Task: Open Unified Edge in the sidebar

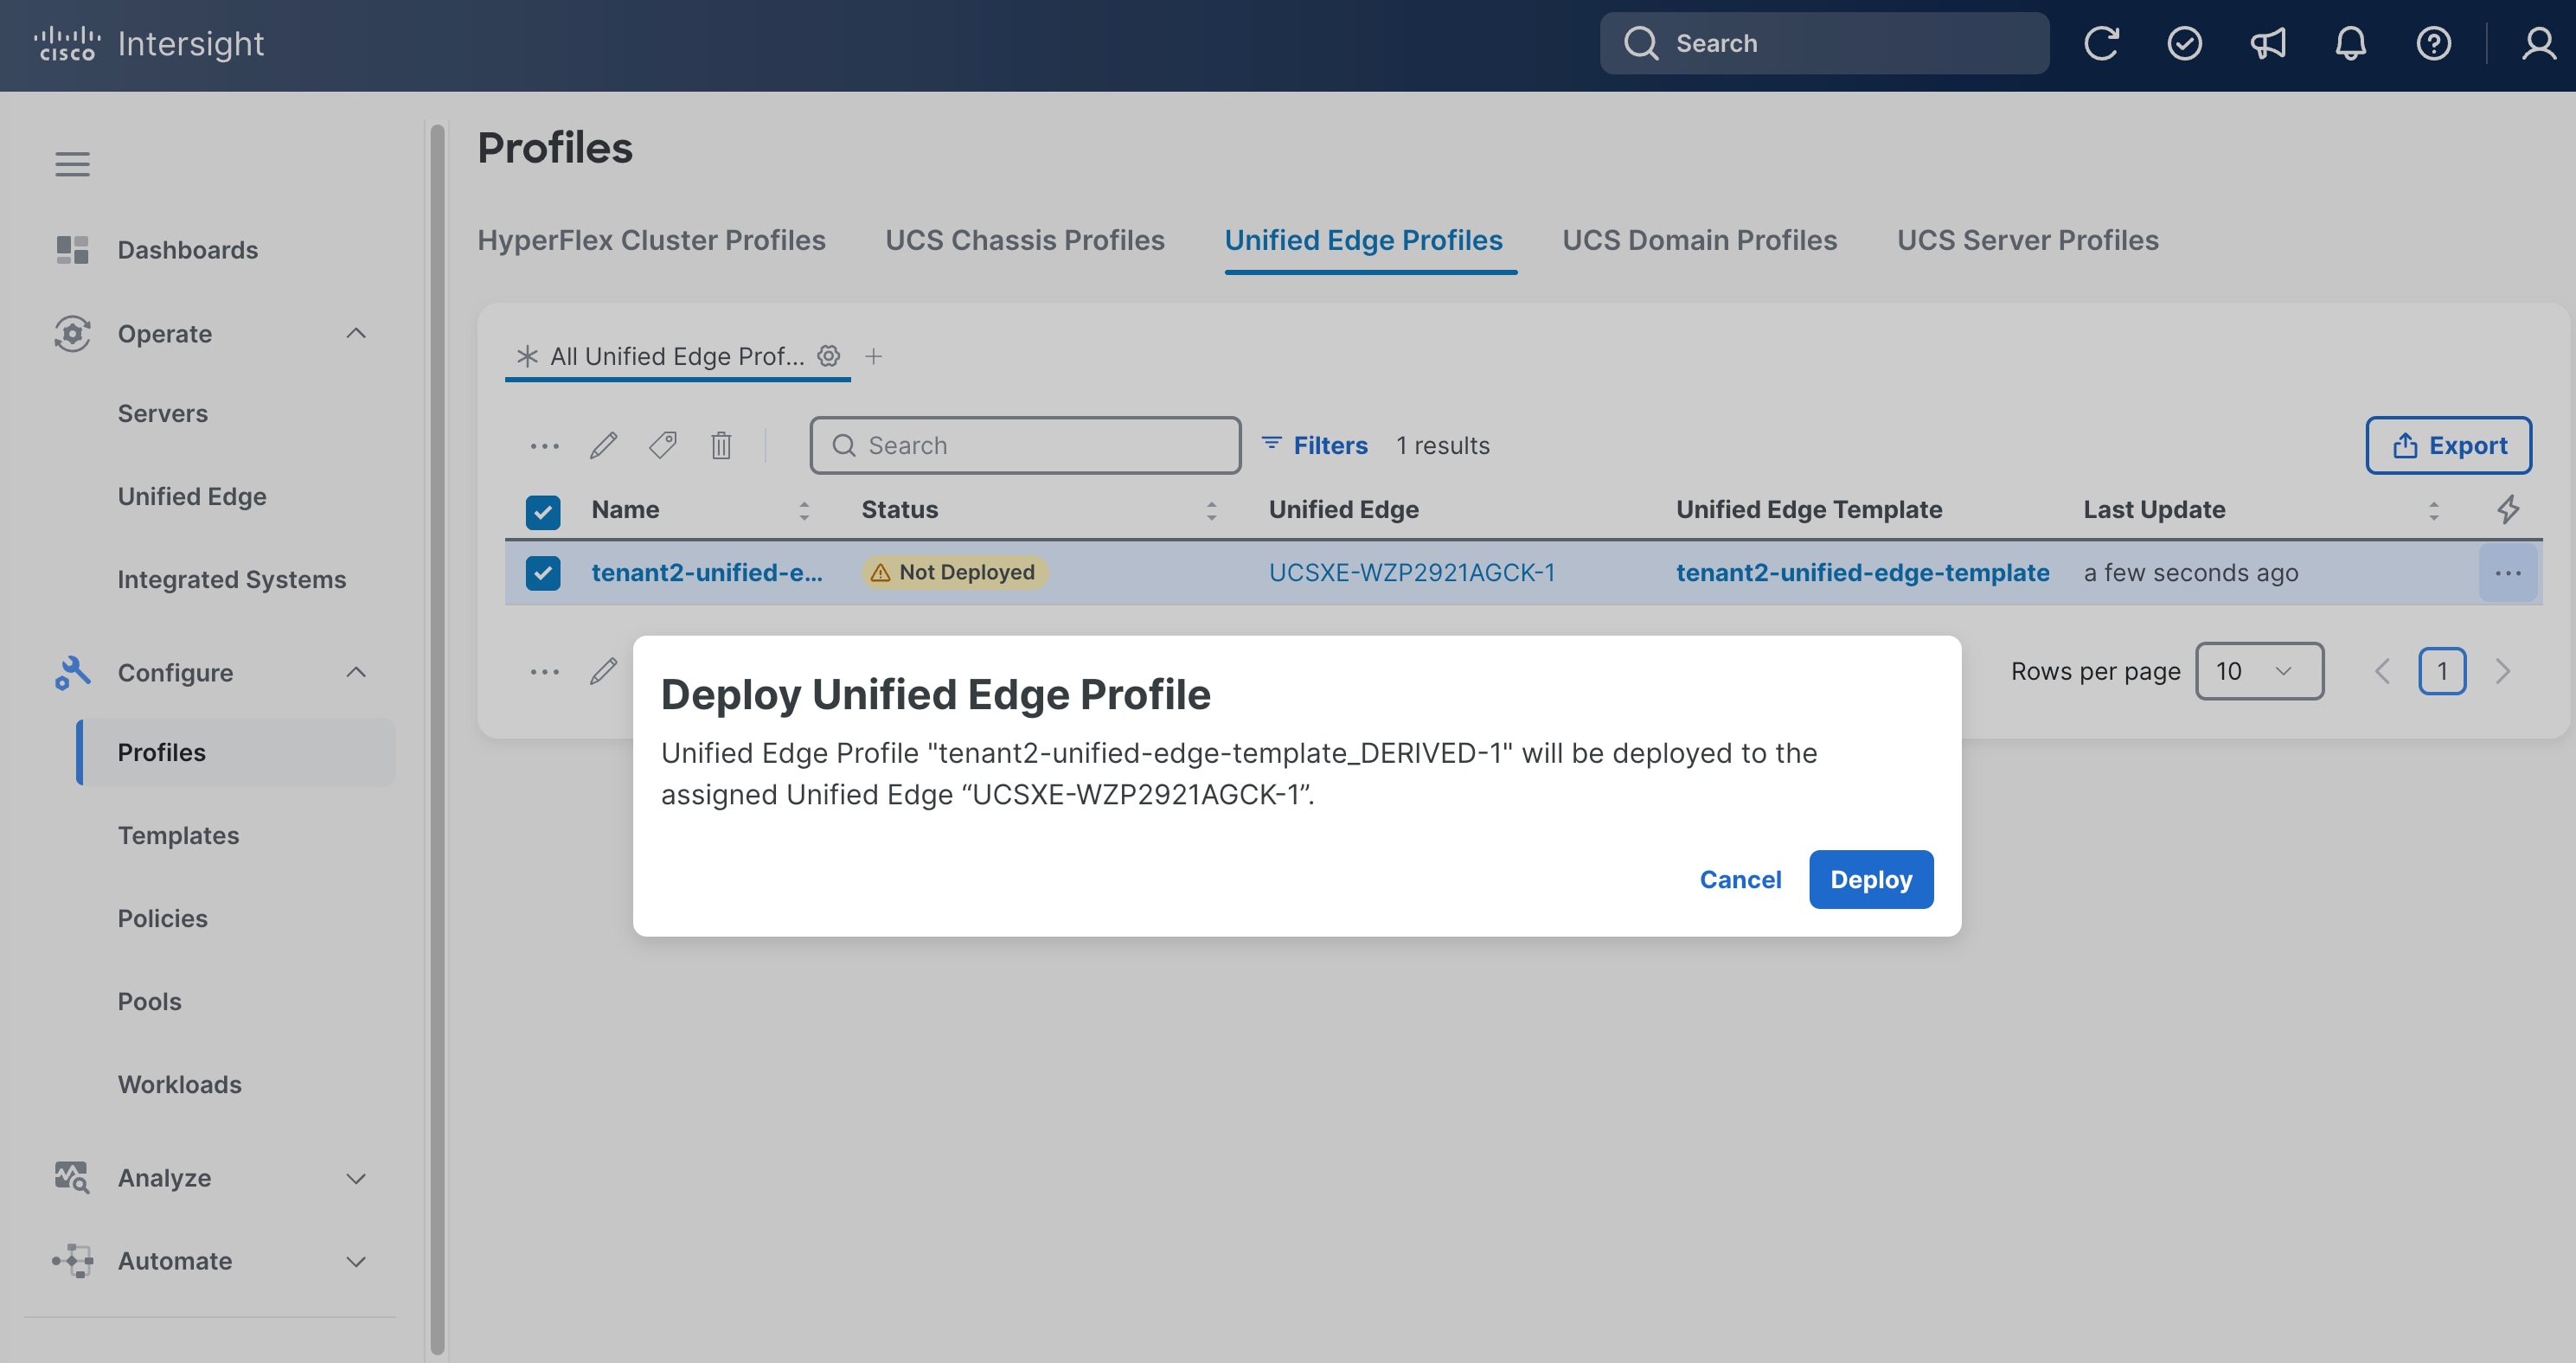Action: pos(192,497)
